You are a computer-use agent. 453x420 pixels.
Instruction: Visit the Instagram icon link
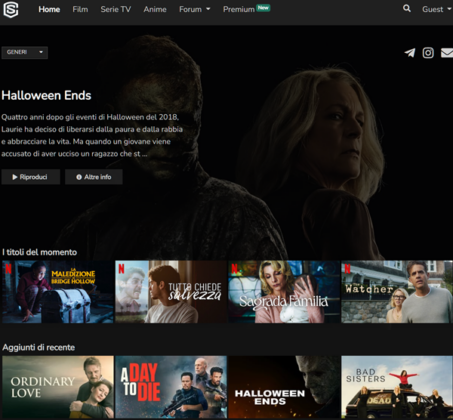click(x=428, y=53)
